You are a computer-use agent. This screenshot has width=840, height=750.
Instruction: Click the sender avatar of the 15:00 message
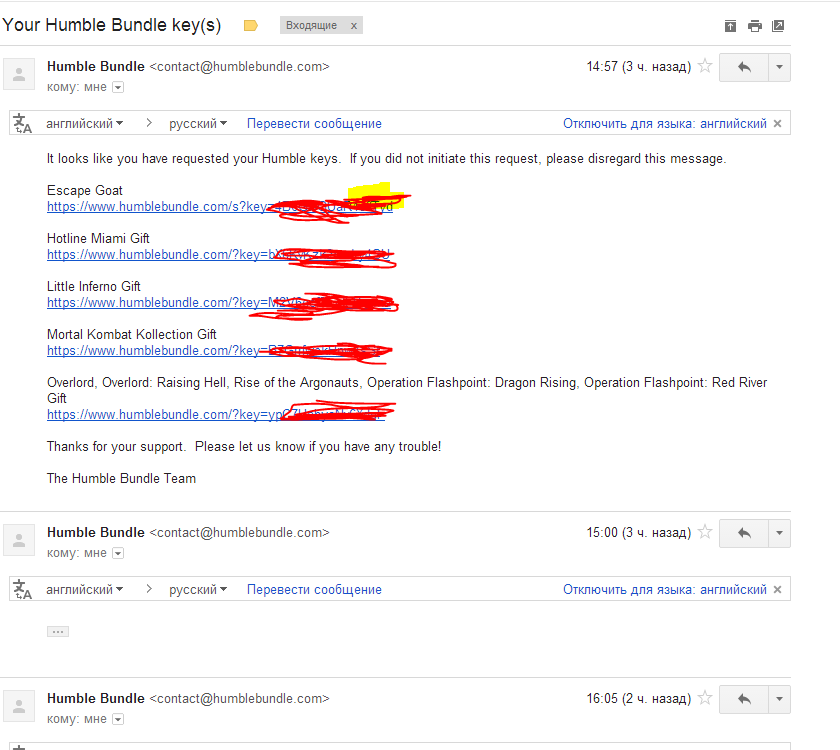(19, 540)
